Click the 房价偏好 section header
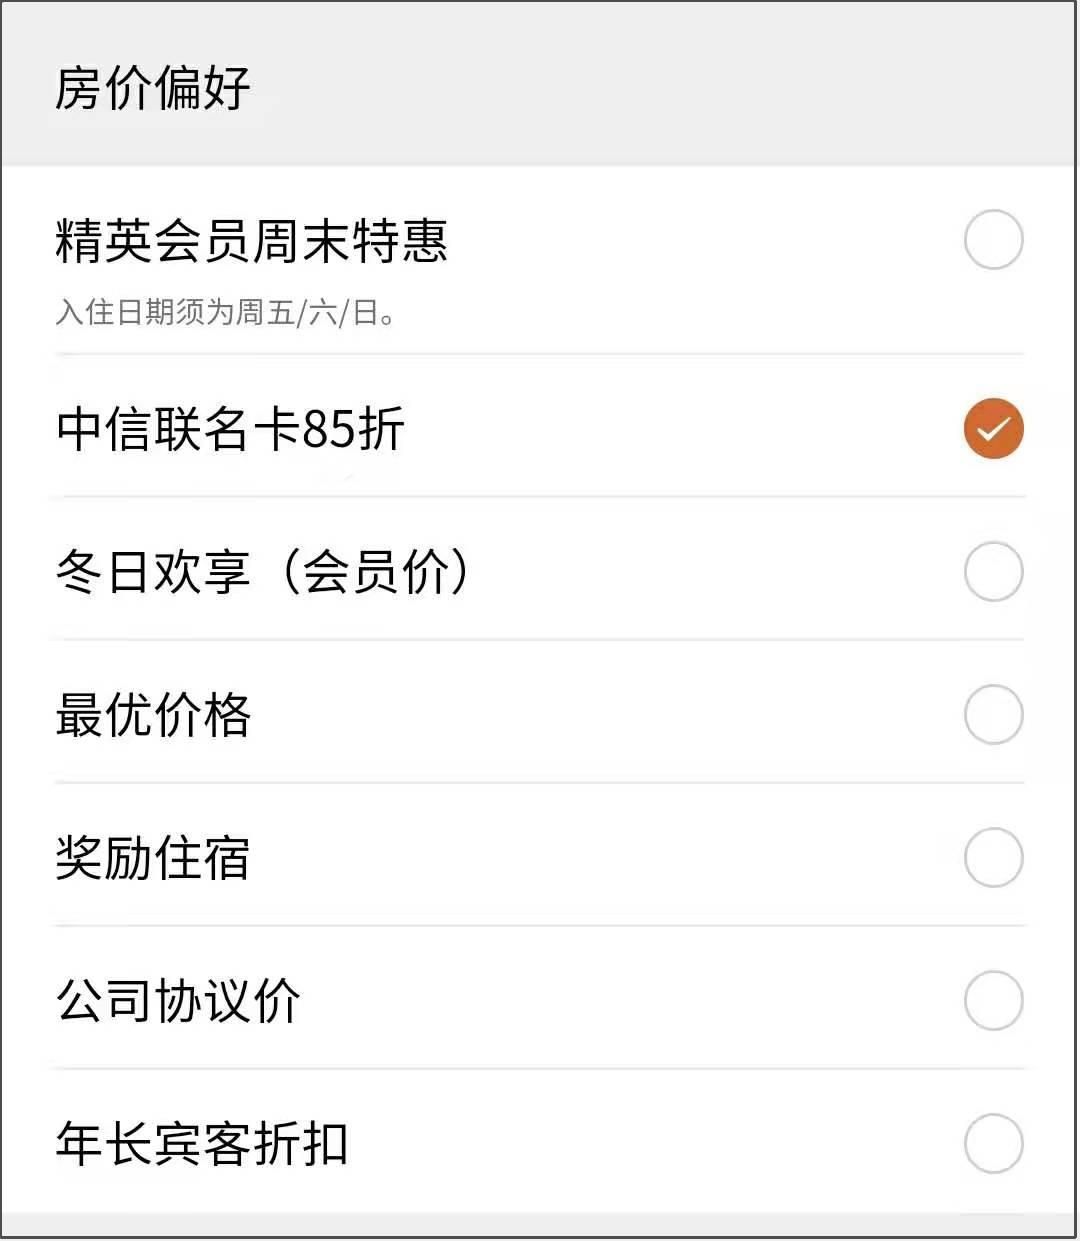This screenshot has height=1241, width=1080. 152,87
